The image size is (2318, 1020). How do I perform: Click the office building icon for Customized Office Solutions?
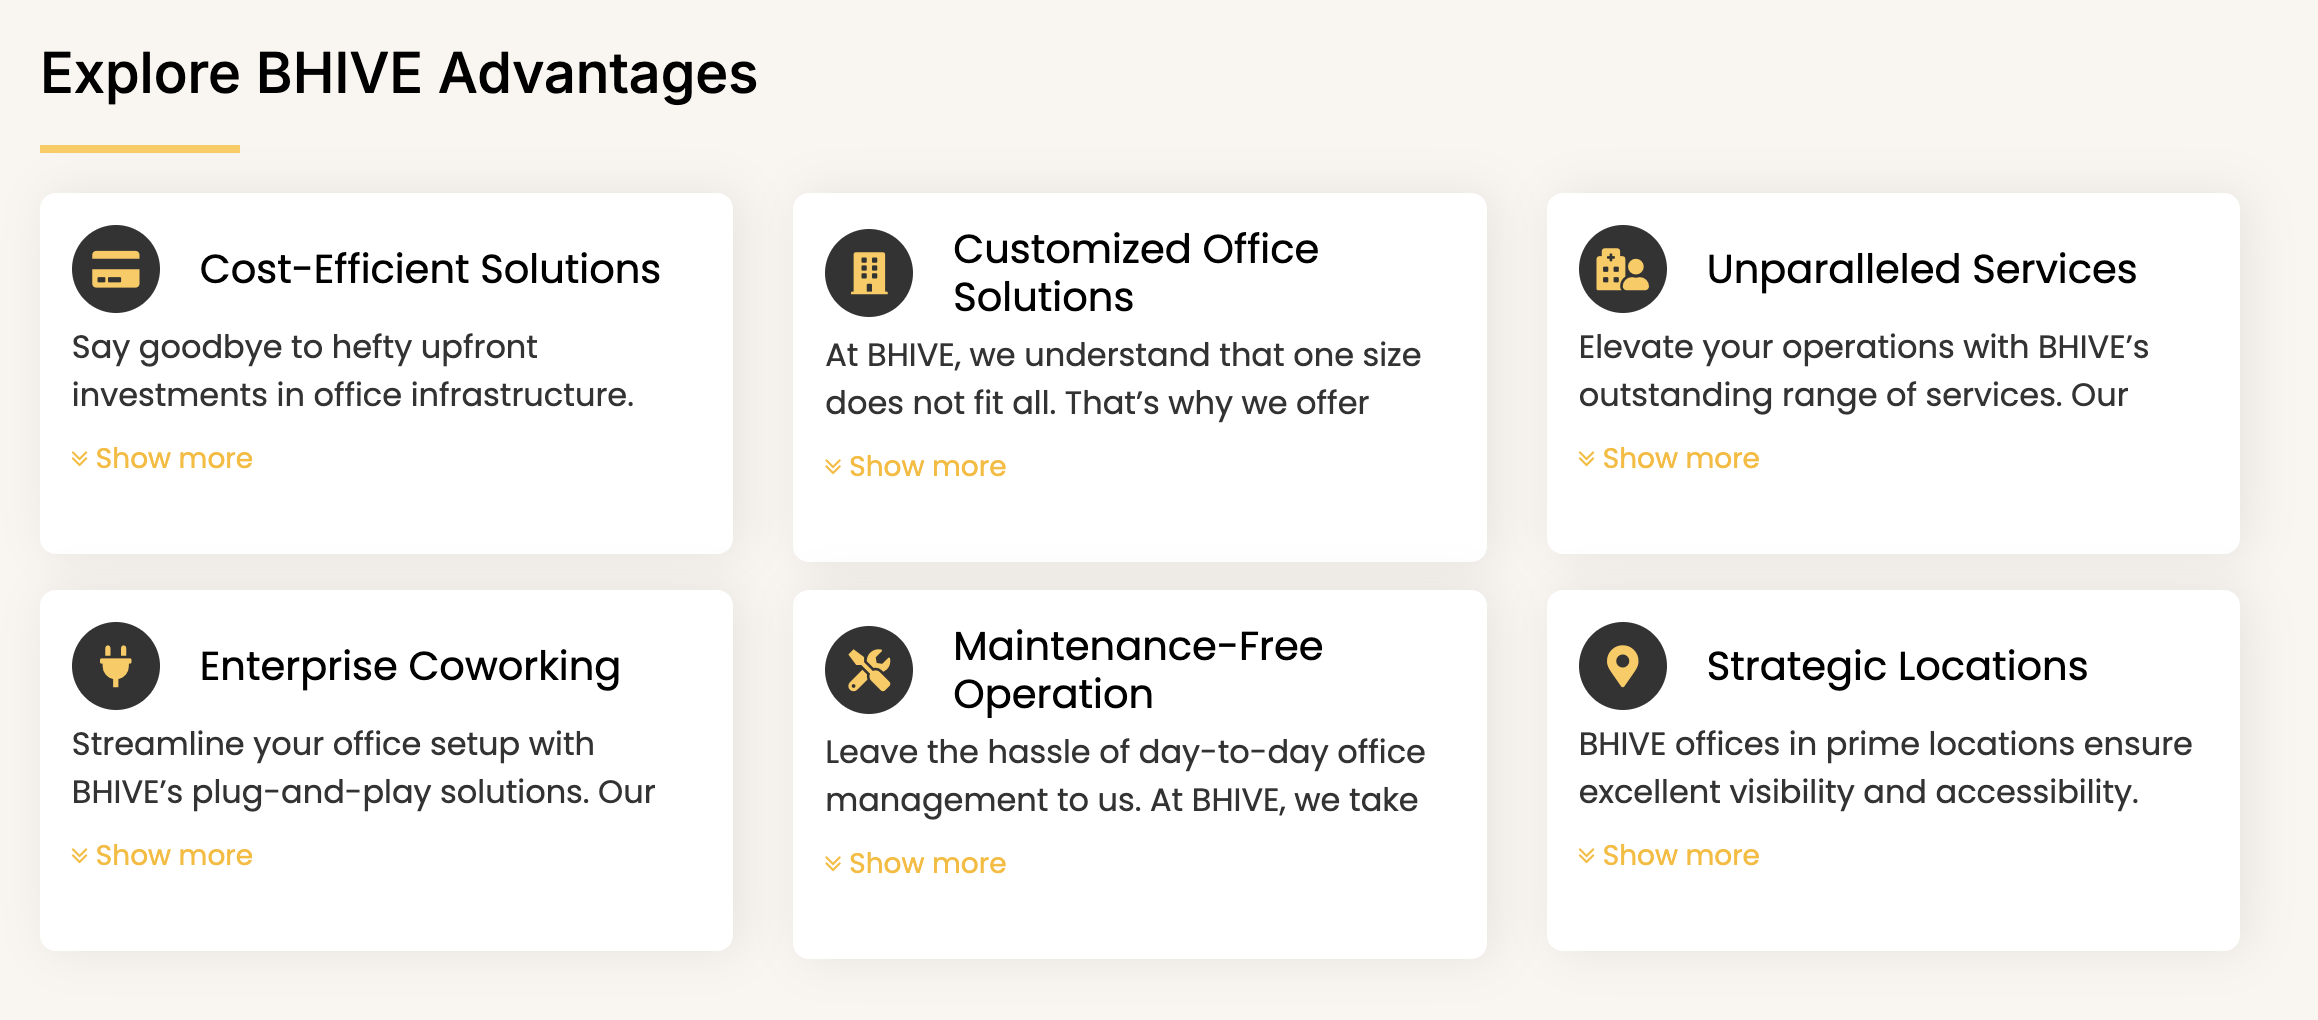(869, 273)
